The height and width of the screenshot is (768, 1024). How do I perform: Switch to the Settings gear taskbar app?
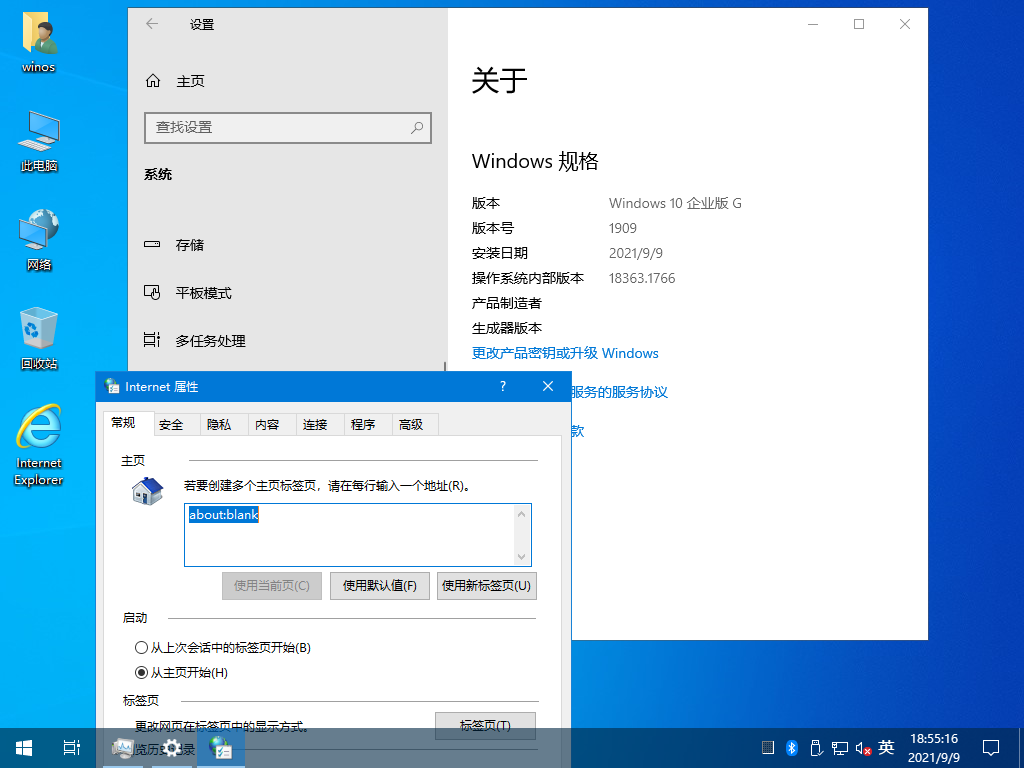tap(172, 748)
